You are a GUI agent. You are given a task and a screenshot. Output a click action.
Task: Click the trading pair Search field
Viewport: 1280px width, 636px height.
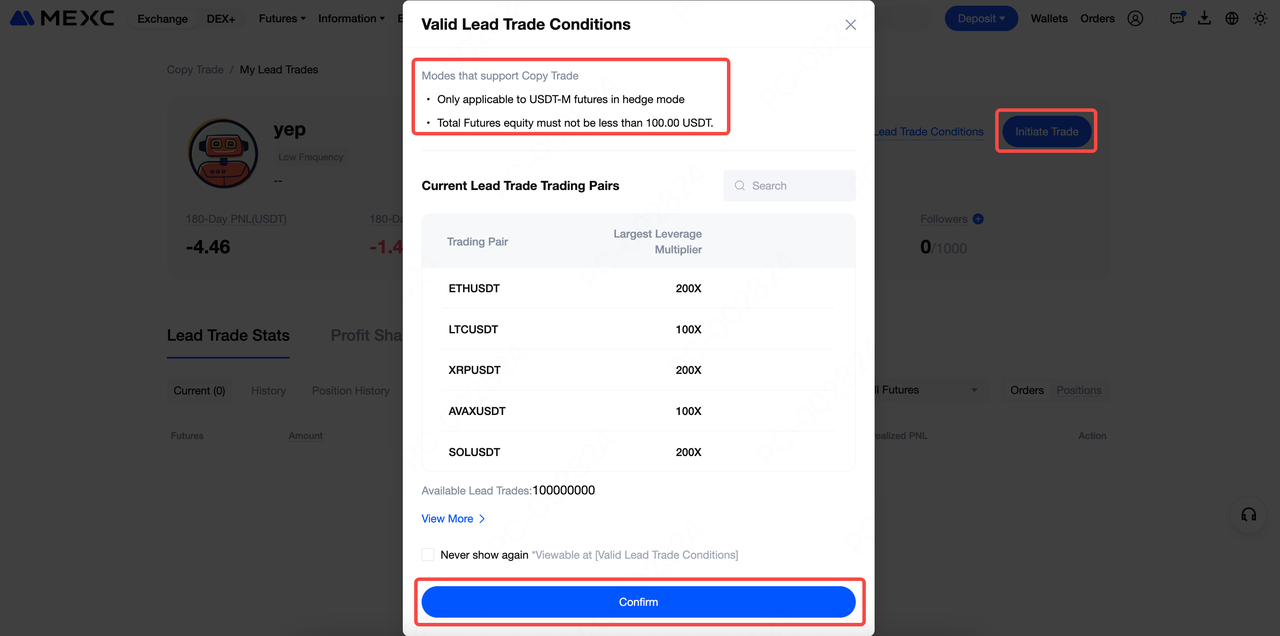point(789,186)
